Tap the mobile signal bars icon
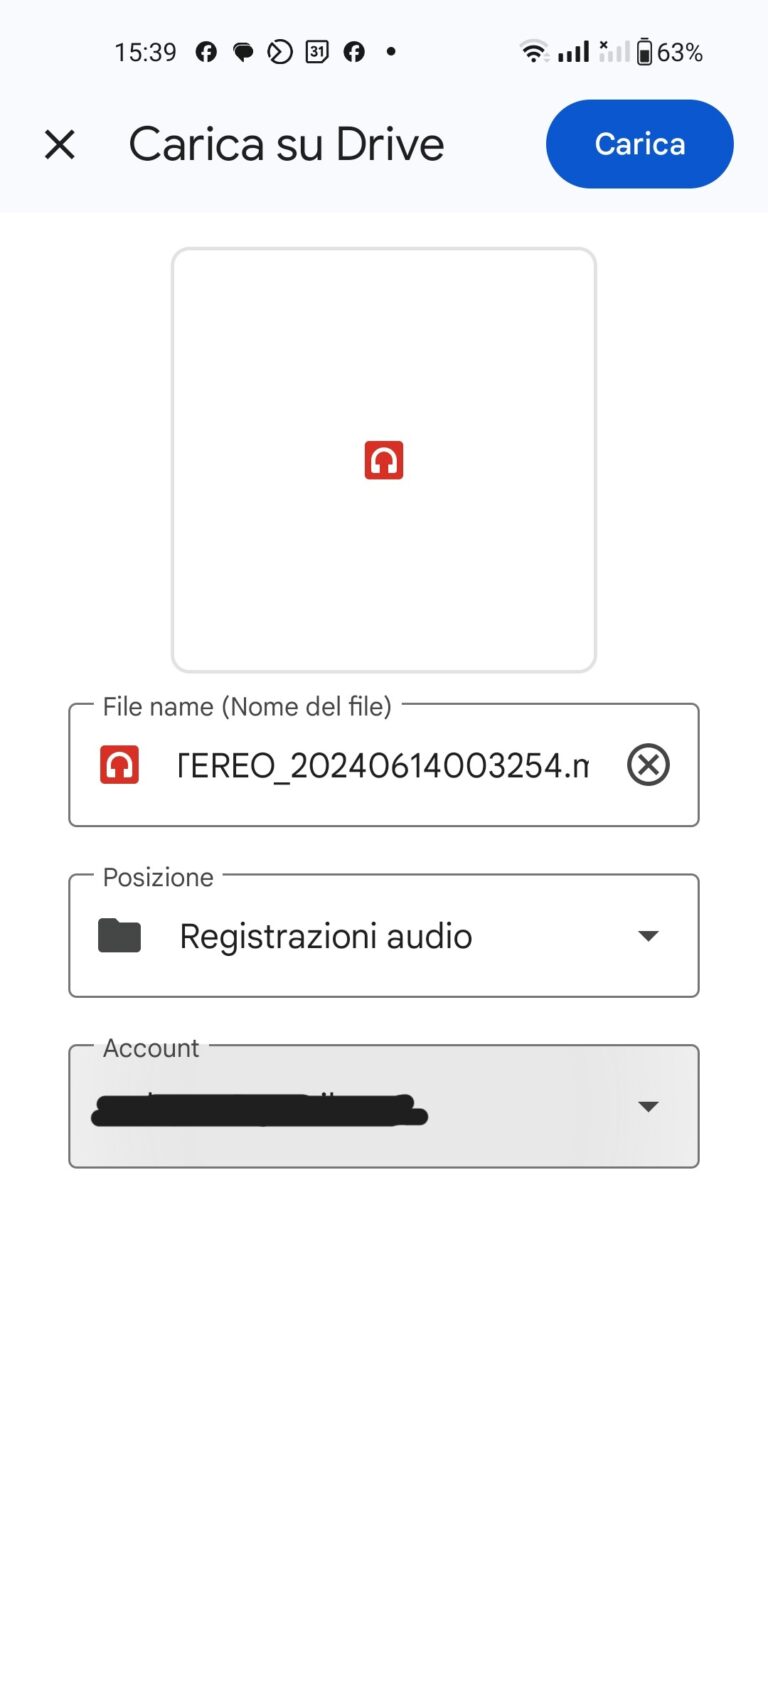This screenshot has width=768, height=1707. click(573, 52)
